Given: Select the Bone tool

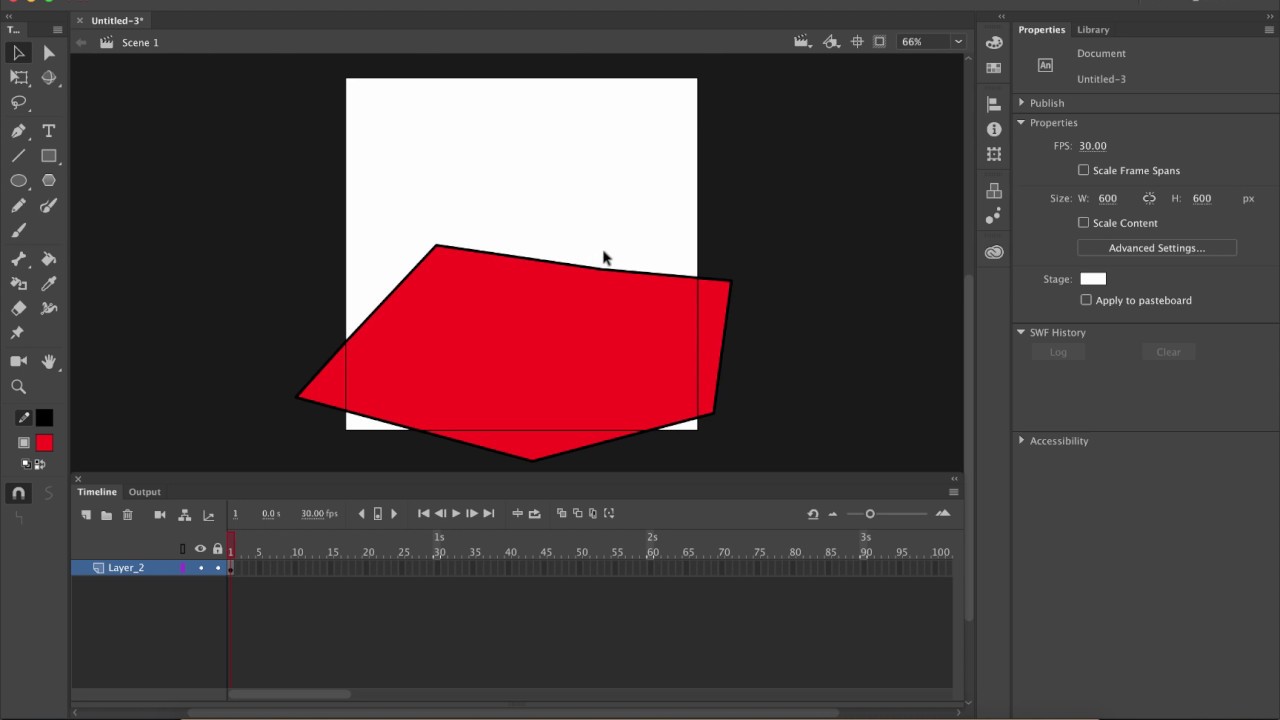Looking at the screenshot, I should click(19, 259).
